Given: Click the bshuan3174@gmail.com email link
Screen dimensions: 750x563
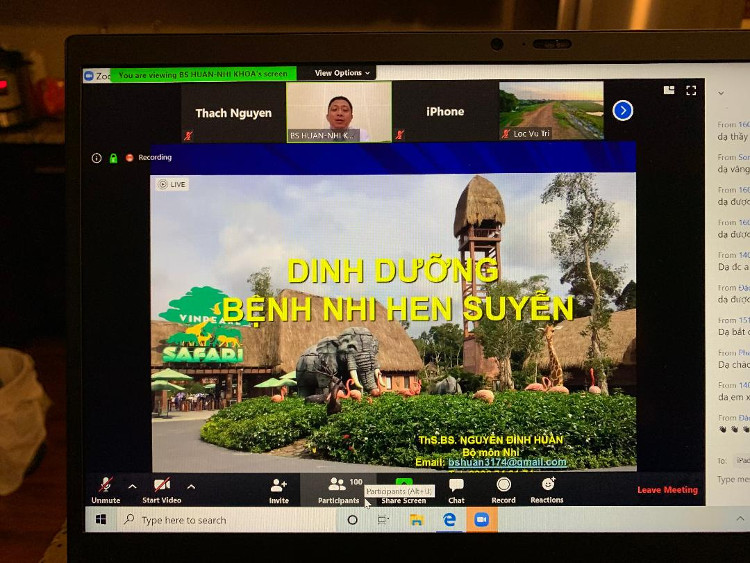Looking at the screenshot, I should (507, 462).
